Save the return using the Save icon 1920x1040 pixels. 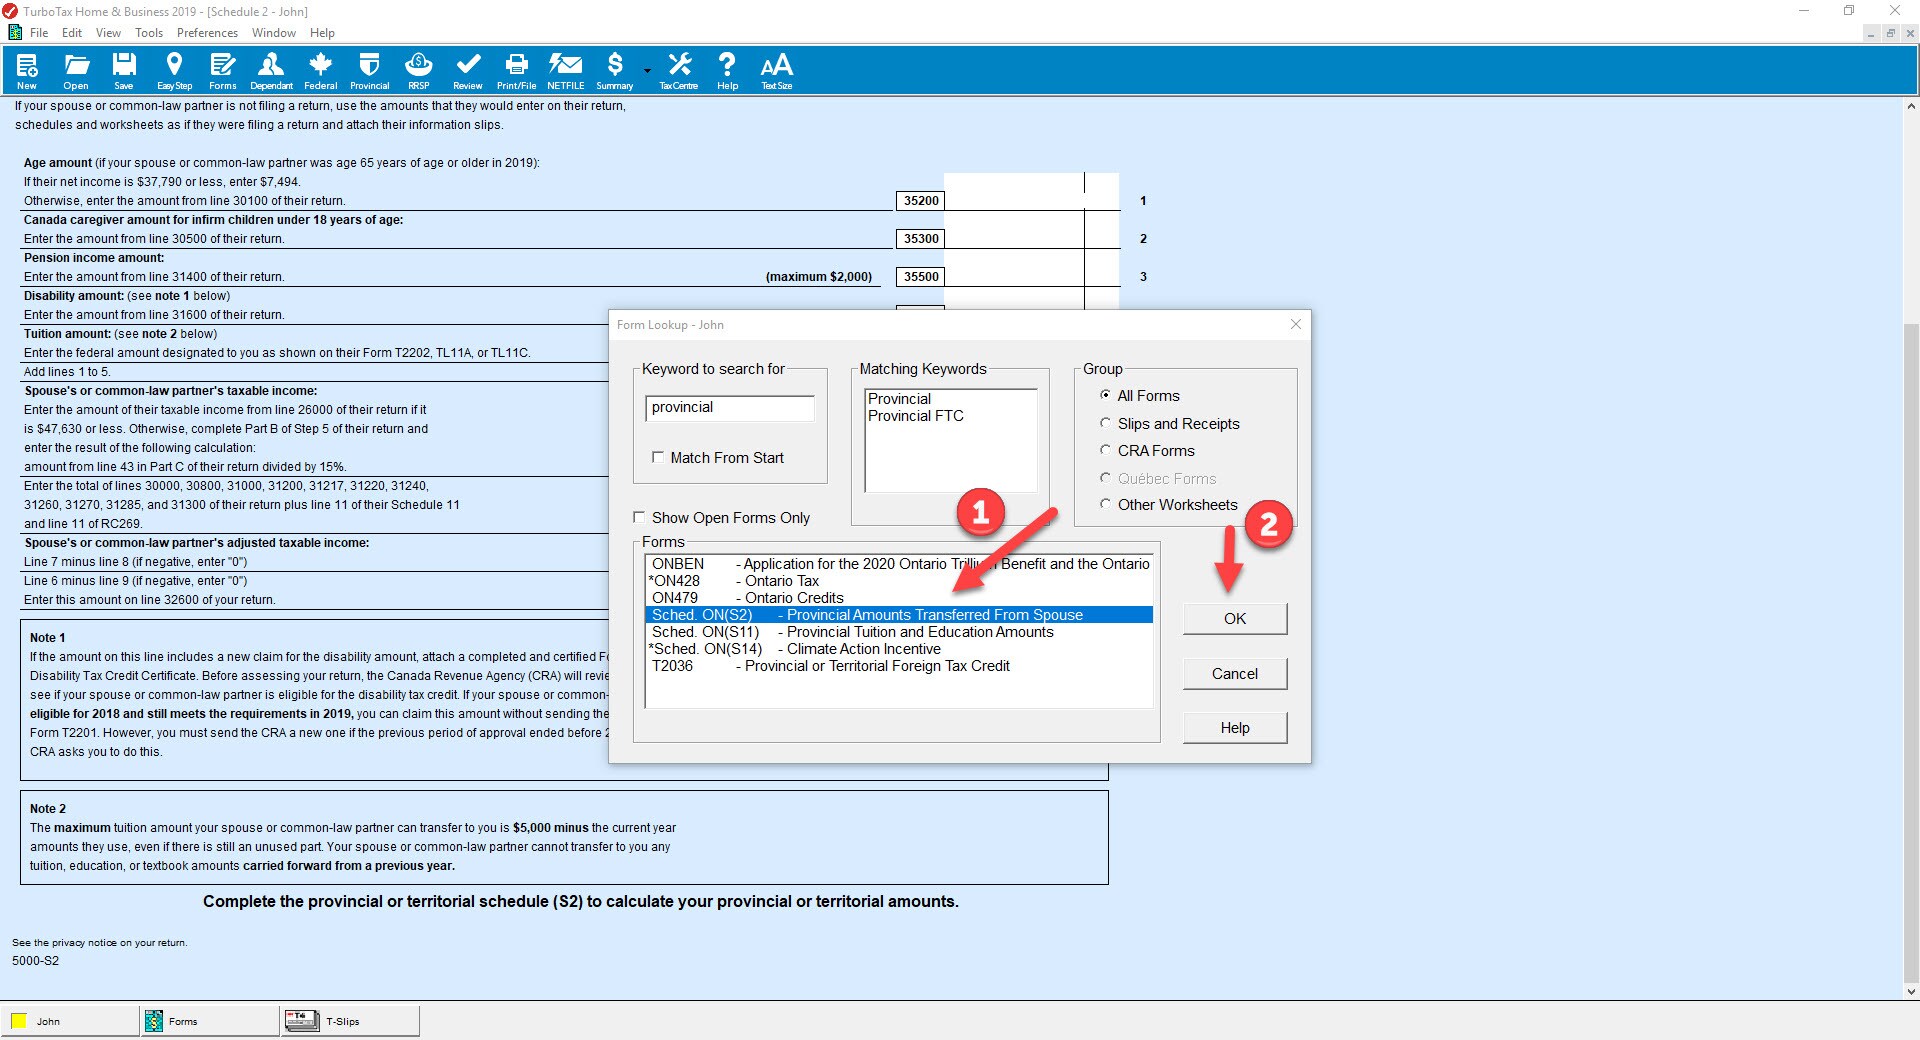point(124,71)
